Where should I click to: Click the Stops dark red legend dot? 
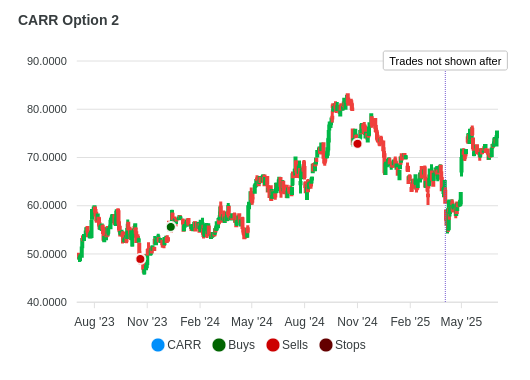coord(326,345)
